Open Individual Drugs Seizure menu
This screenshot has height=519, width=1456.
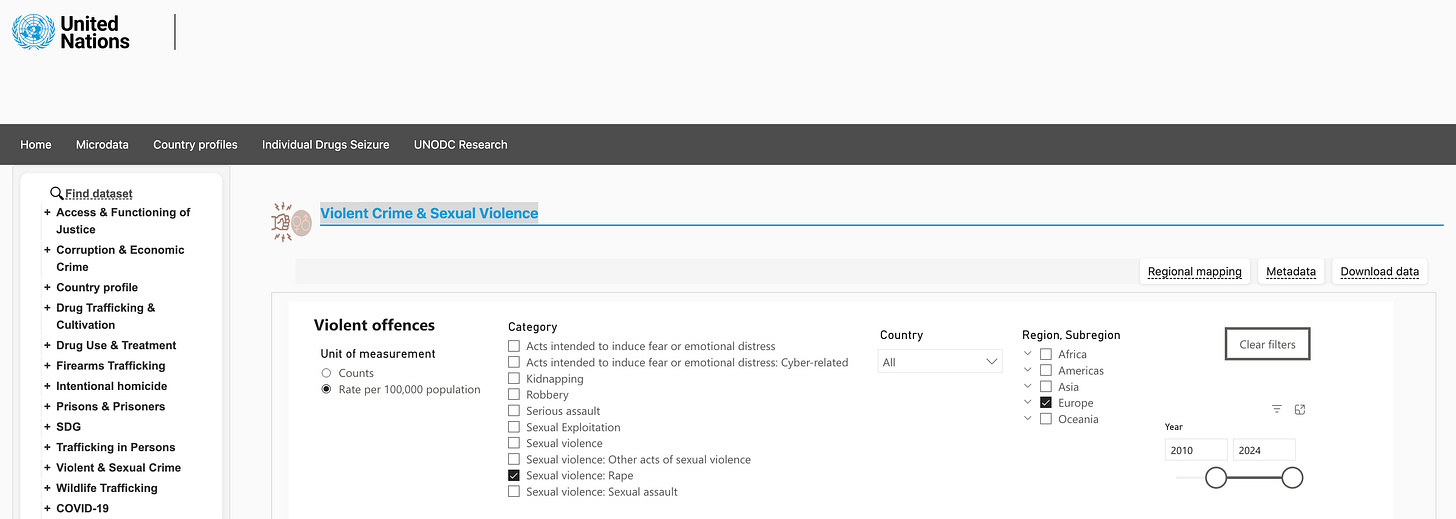click(x=326, y=145)
